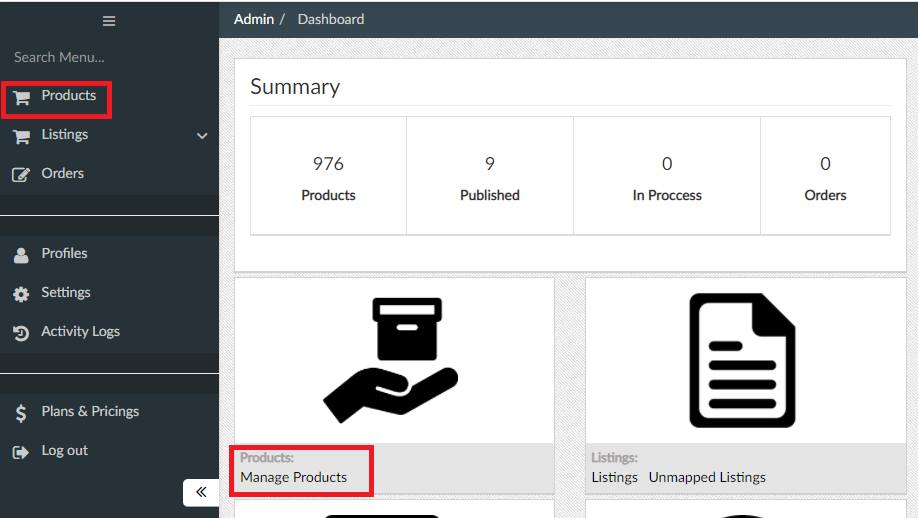Open Profiles in the sidebar
This screenshot has width=918, height=518.
[64, 253]
